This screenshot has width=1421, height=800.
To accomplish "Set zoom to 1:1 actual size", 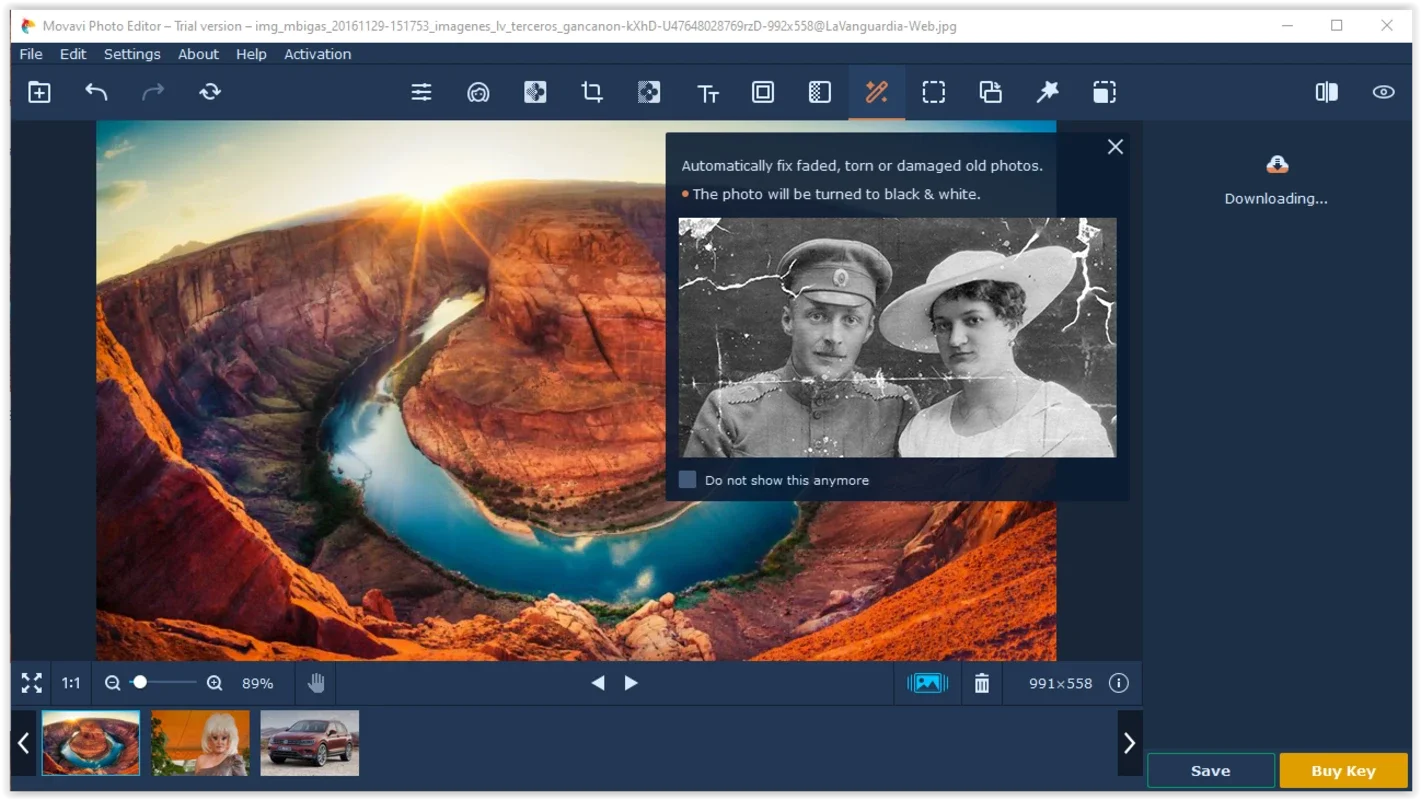I will [71, 683].
